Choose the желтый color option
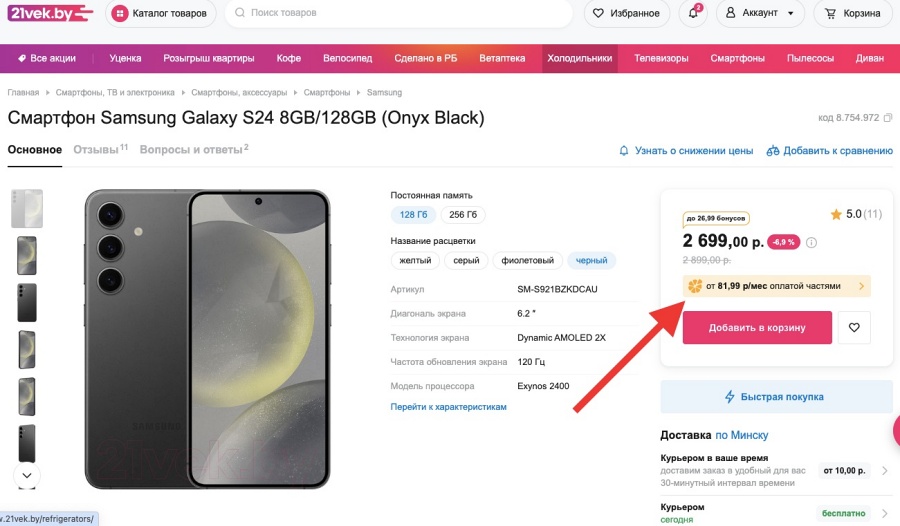The width and height of the screenshot is (900, 526). (415, 261)
